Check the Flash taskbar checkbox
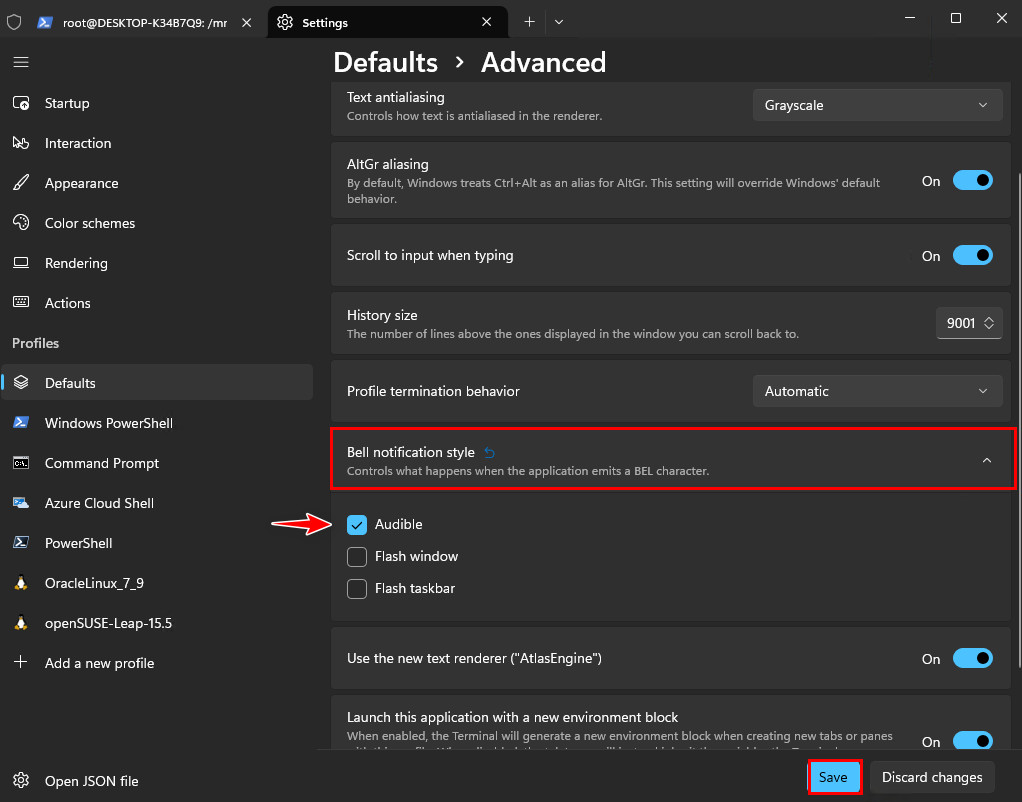 (x=357, y=589)
